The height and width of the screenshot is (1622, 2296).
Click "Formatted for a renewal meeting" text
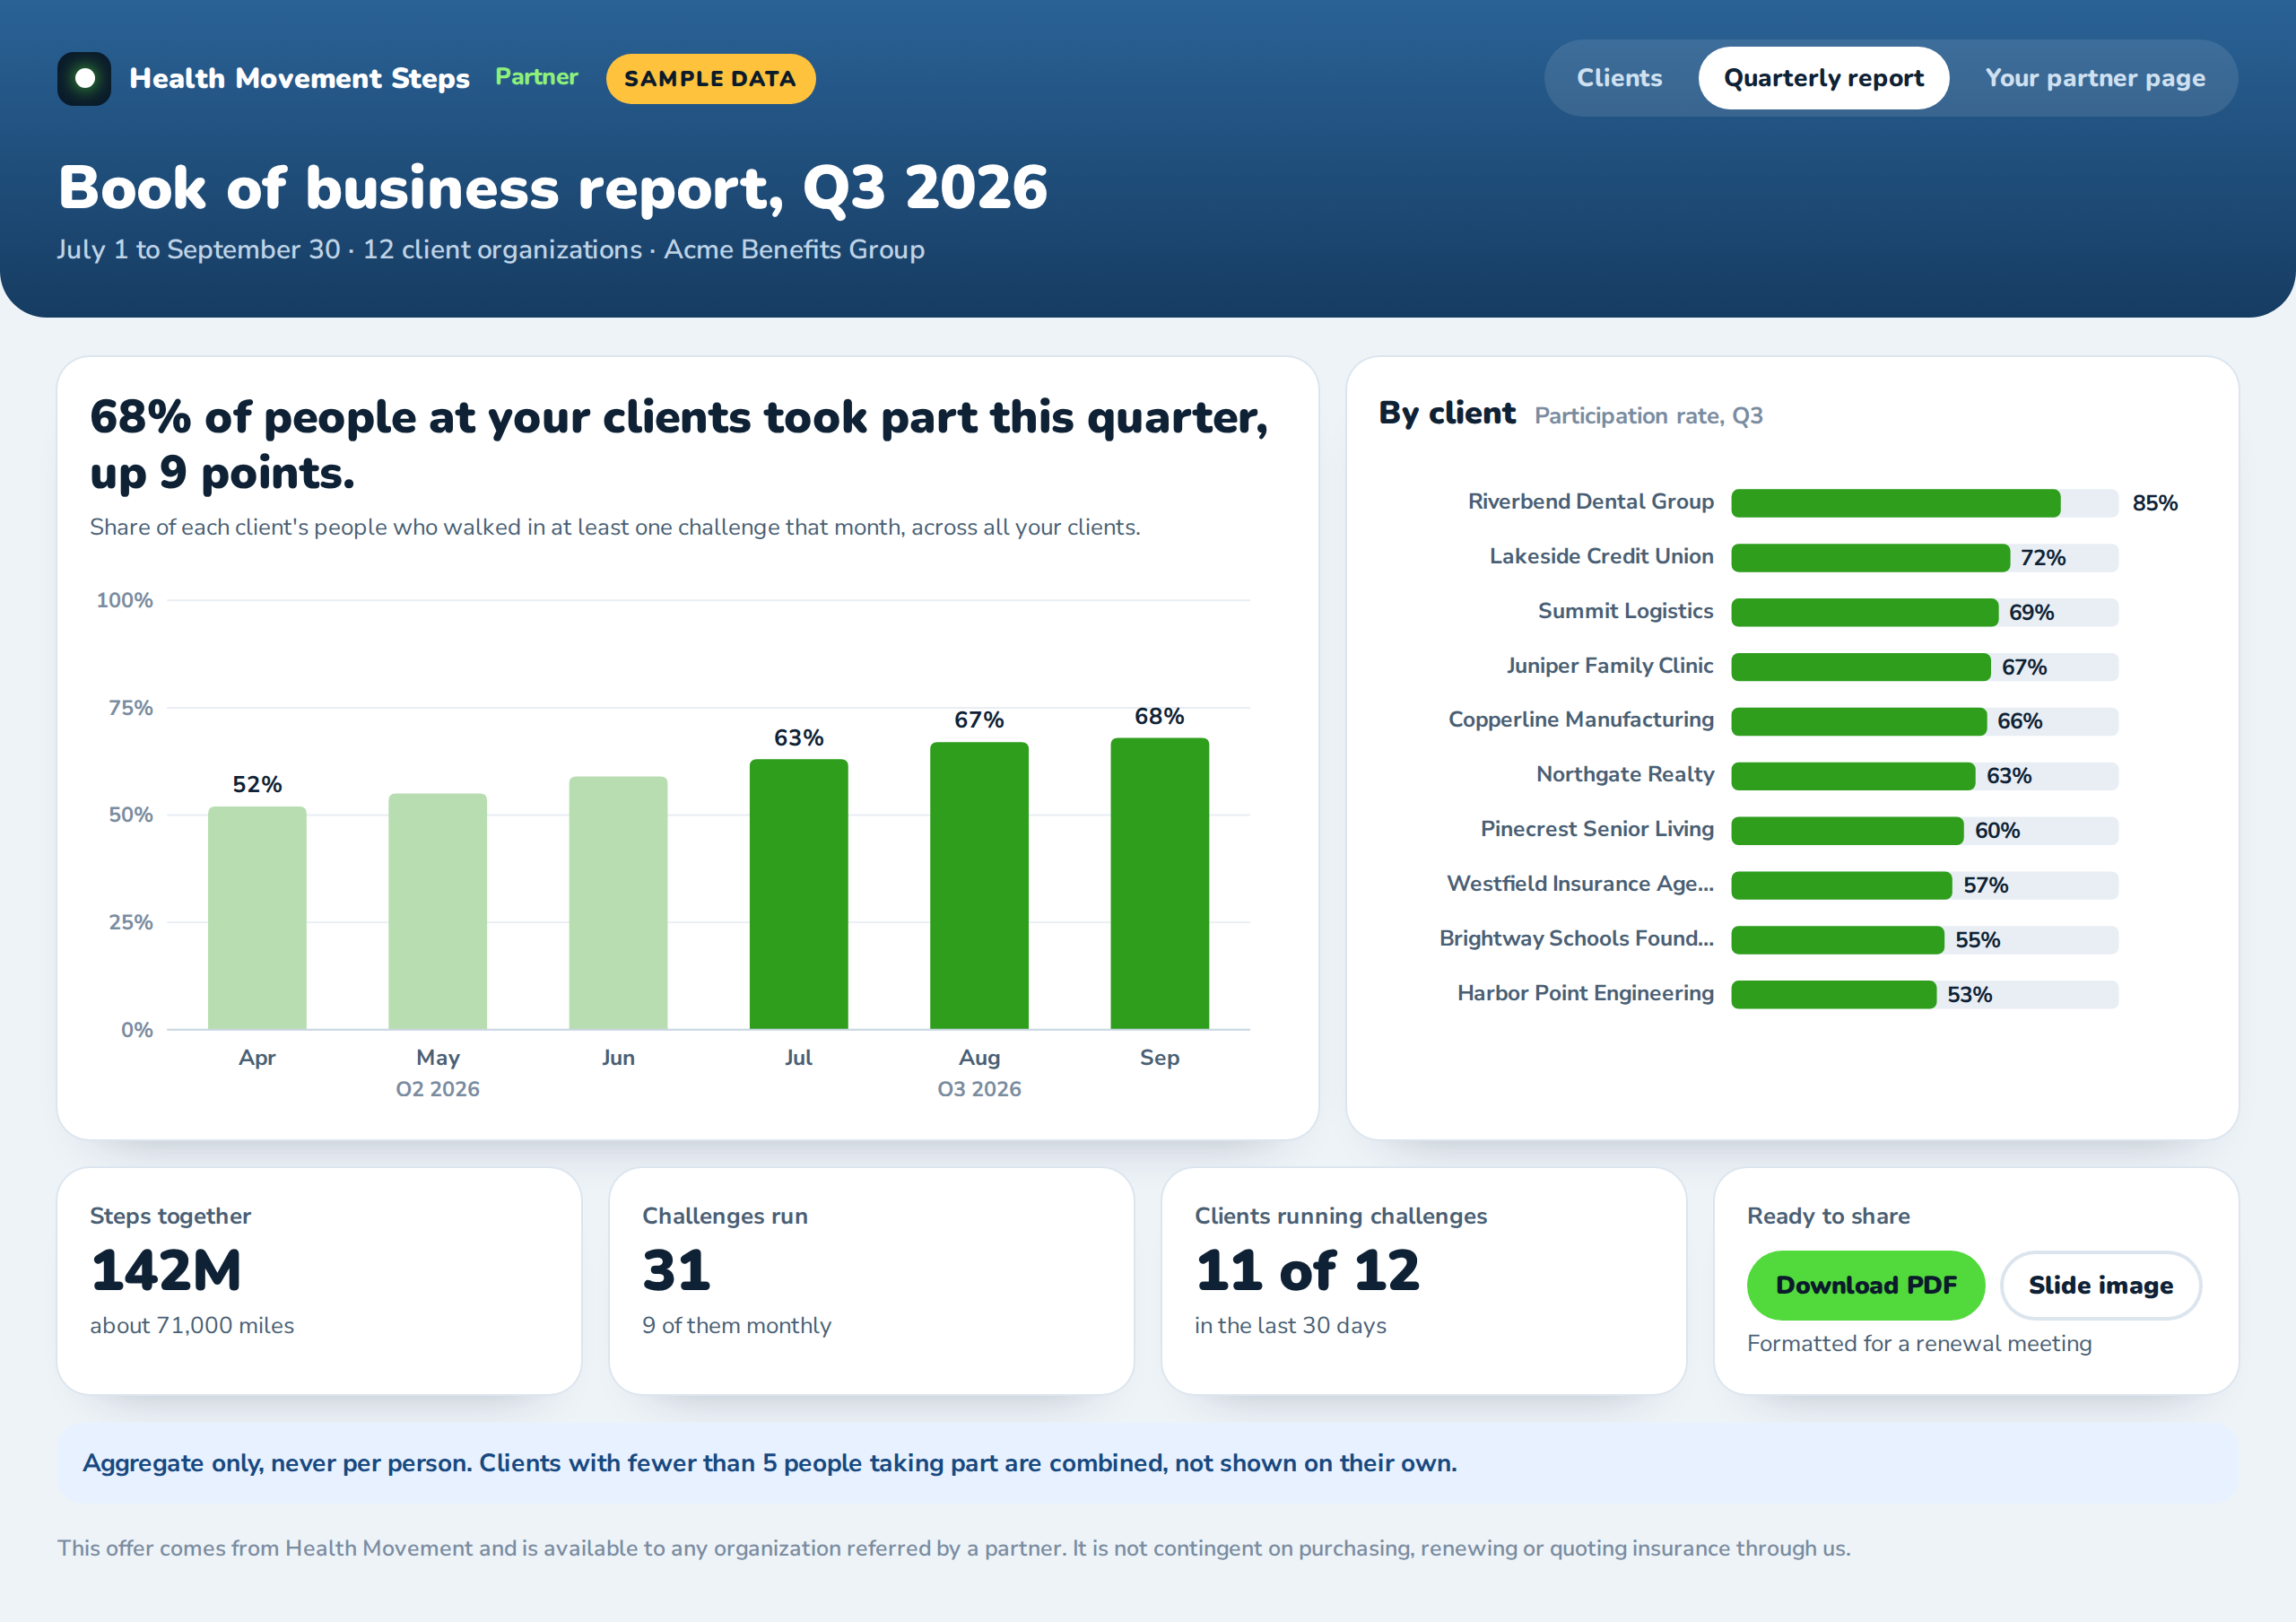point(1918,1343)
